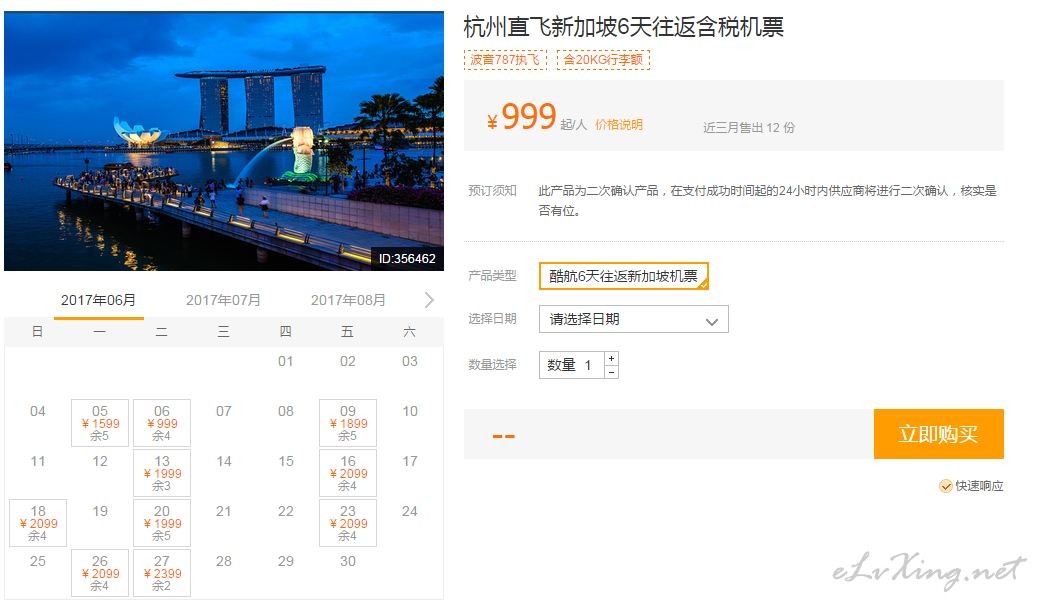The height and width of the screenshot is (604, 1037).
Task: Click the 预订须知 label
Action: click(x=492, y=191)
